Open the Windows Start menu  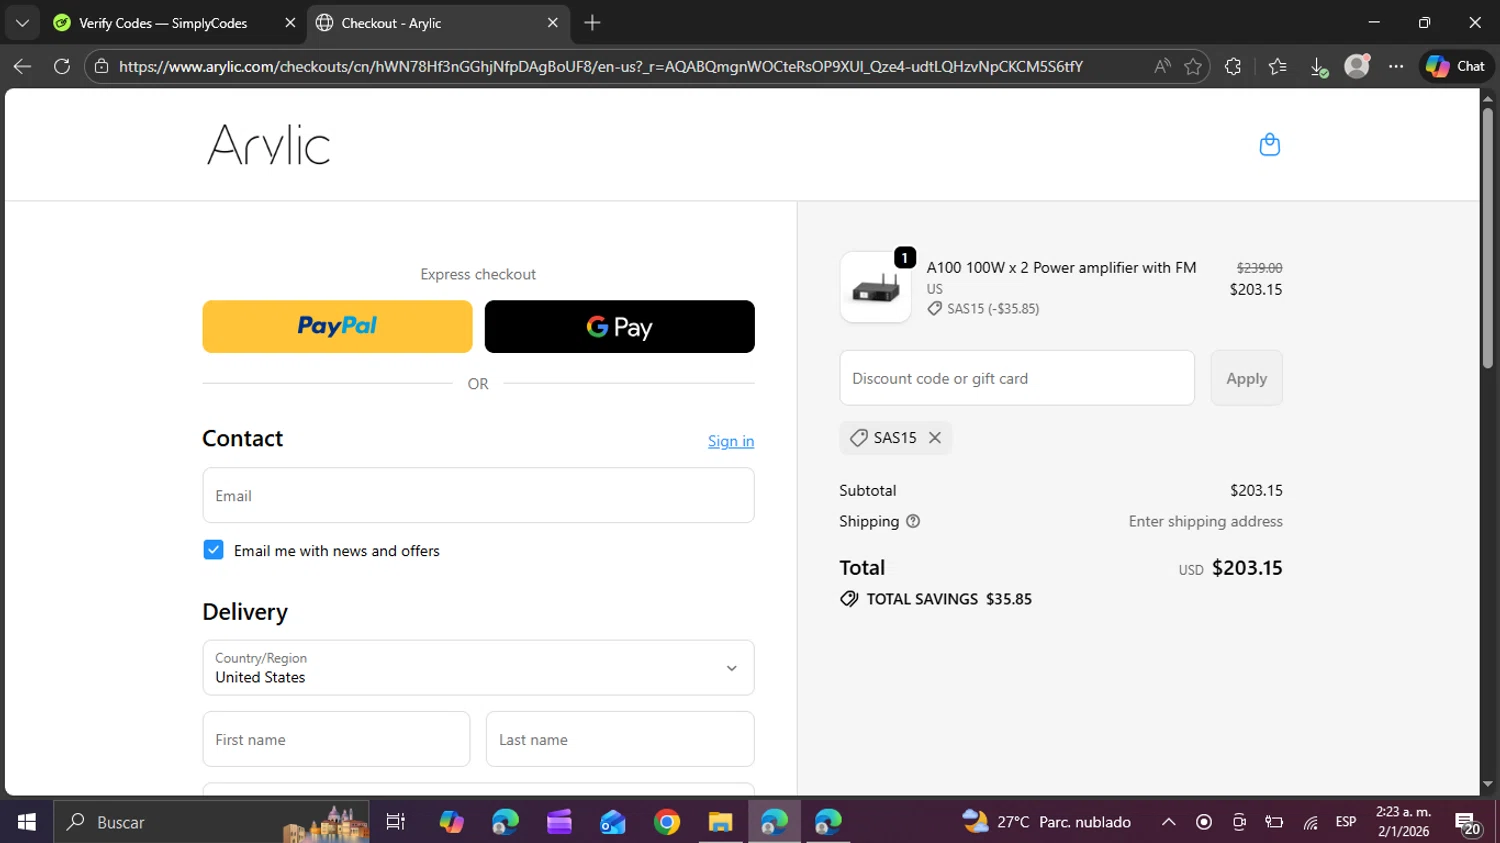click(x=27, y=822)
